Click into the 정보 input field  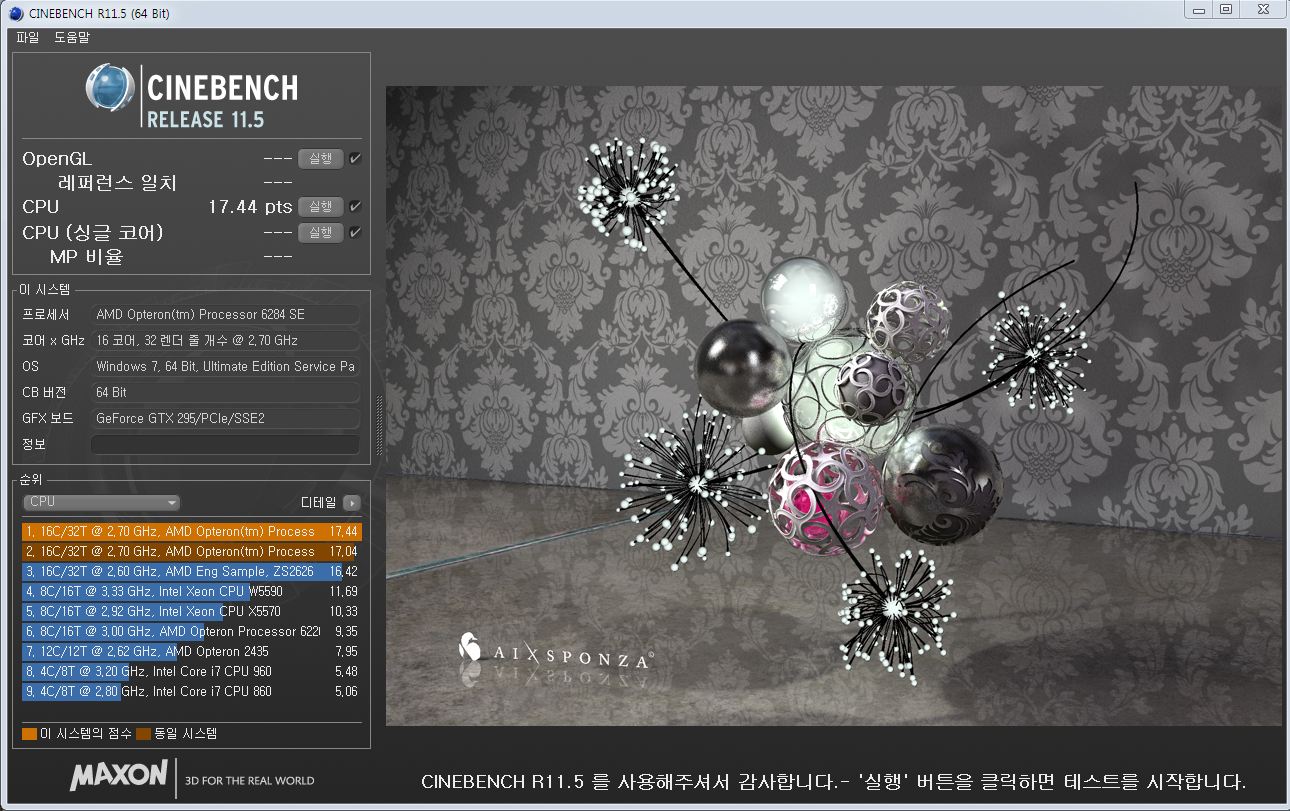point(225,444)
